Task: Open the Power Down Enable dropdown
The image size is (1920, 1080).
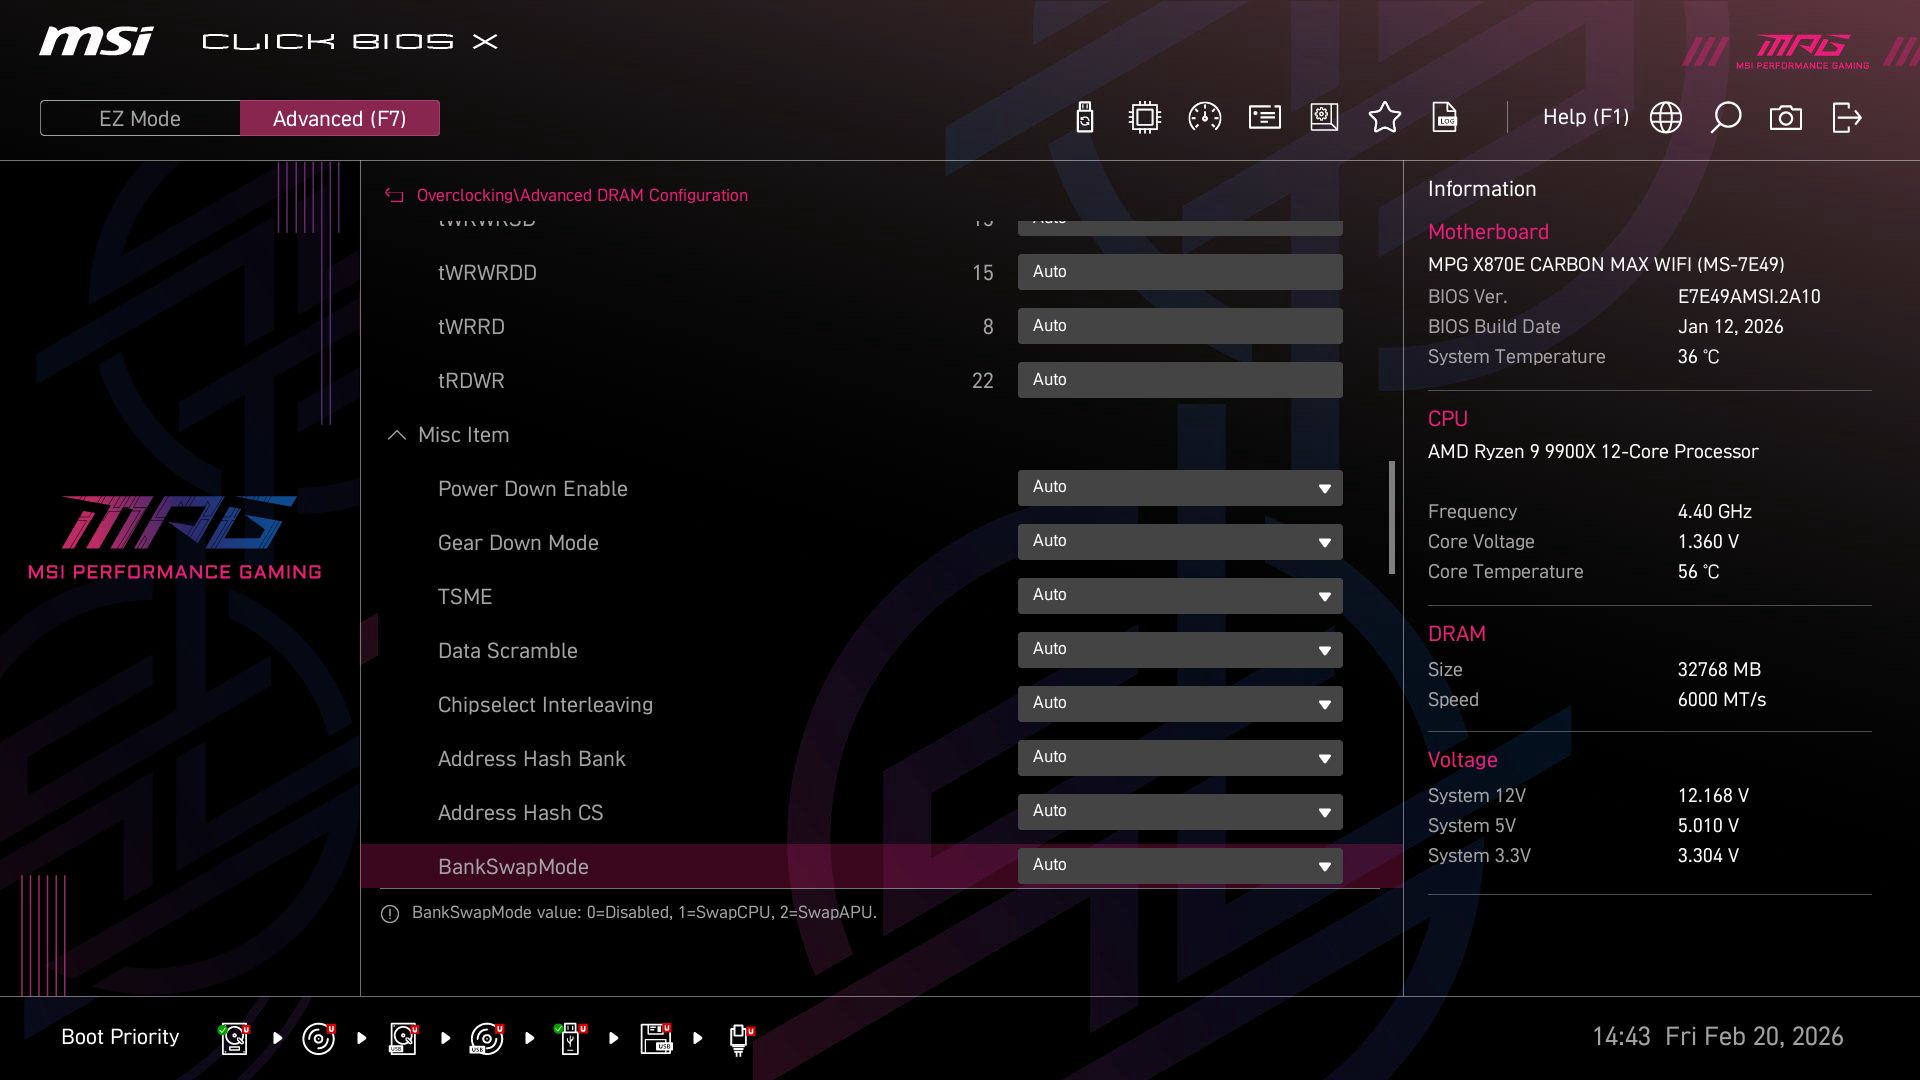Action: 1180,487
